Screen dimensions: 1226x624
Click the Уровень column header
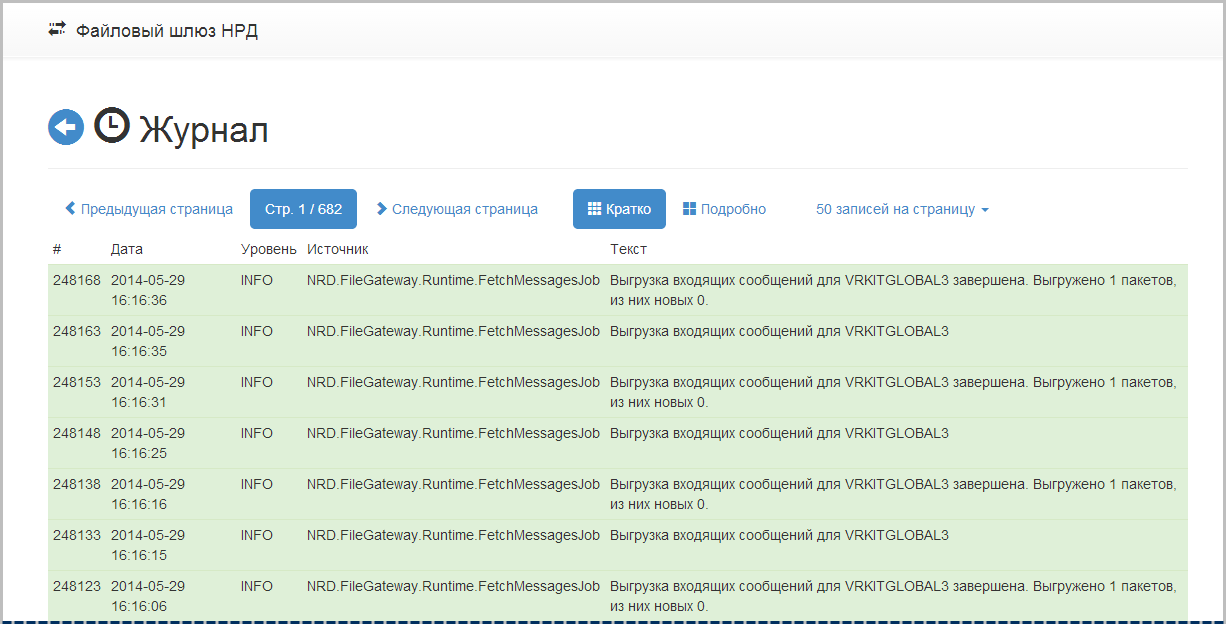coord(268,249)
